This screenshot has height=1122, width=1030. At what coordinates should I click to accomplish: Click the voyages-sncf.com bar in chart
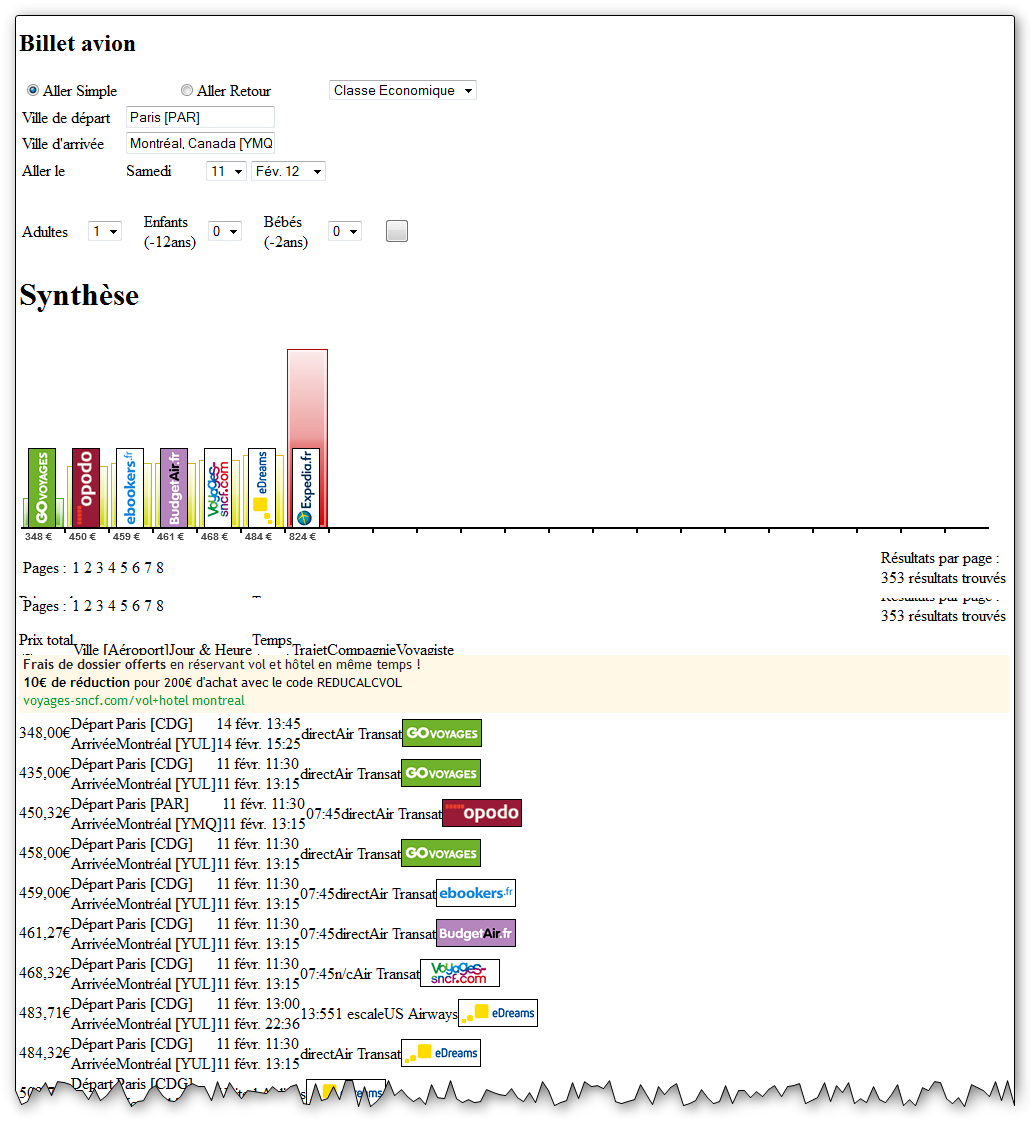click(x=218, y=487)
